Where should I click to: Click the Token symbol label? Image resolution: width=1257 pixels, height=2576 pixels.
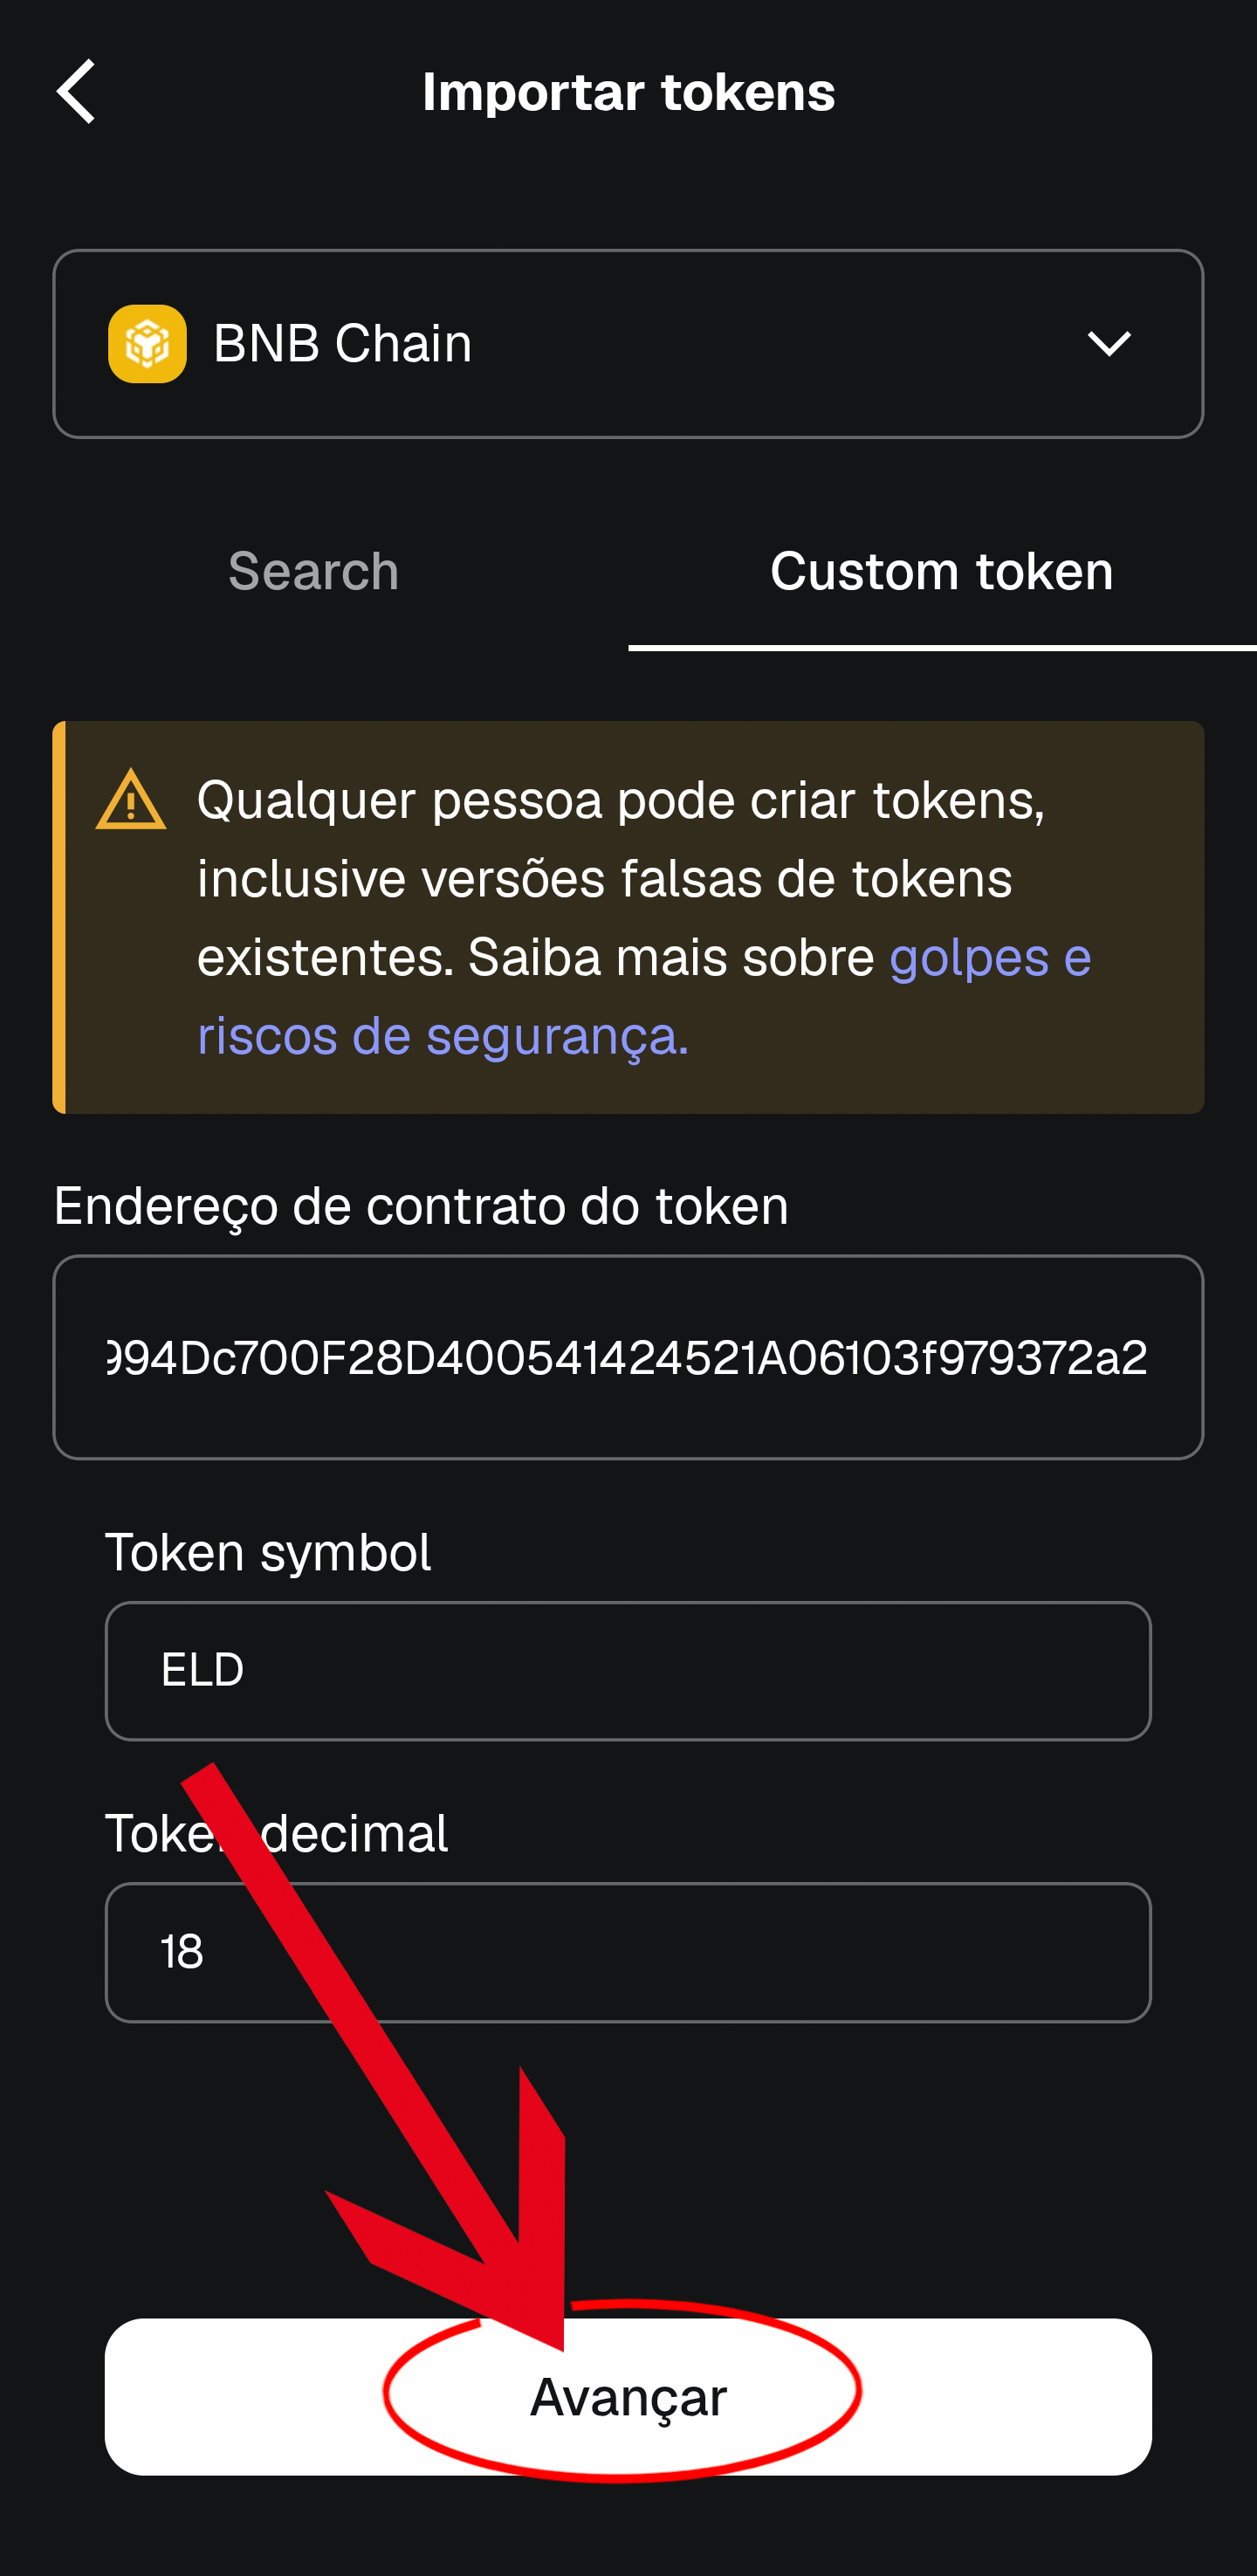point(268,1552)
